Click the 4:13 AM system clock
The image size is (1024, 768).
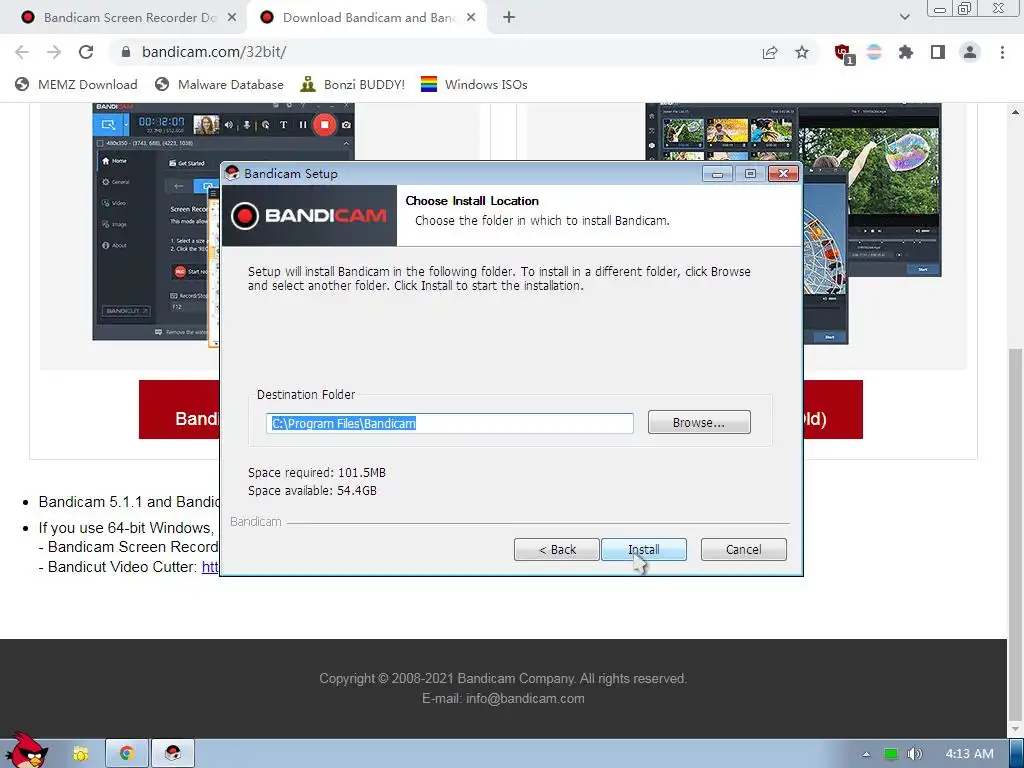pos(969,754)
